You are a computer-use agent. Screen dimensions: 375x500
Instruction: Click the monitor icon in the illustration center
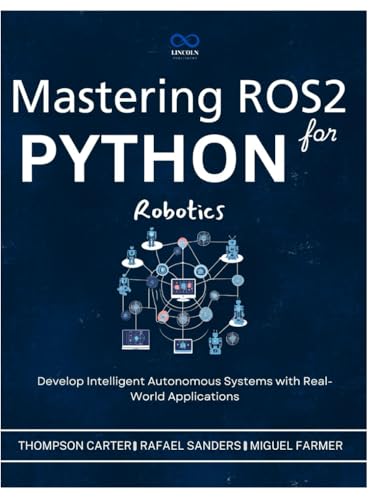(183, 290)
